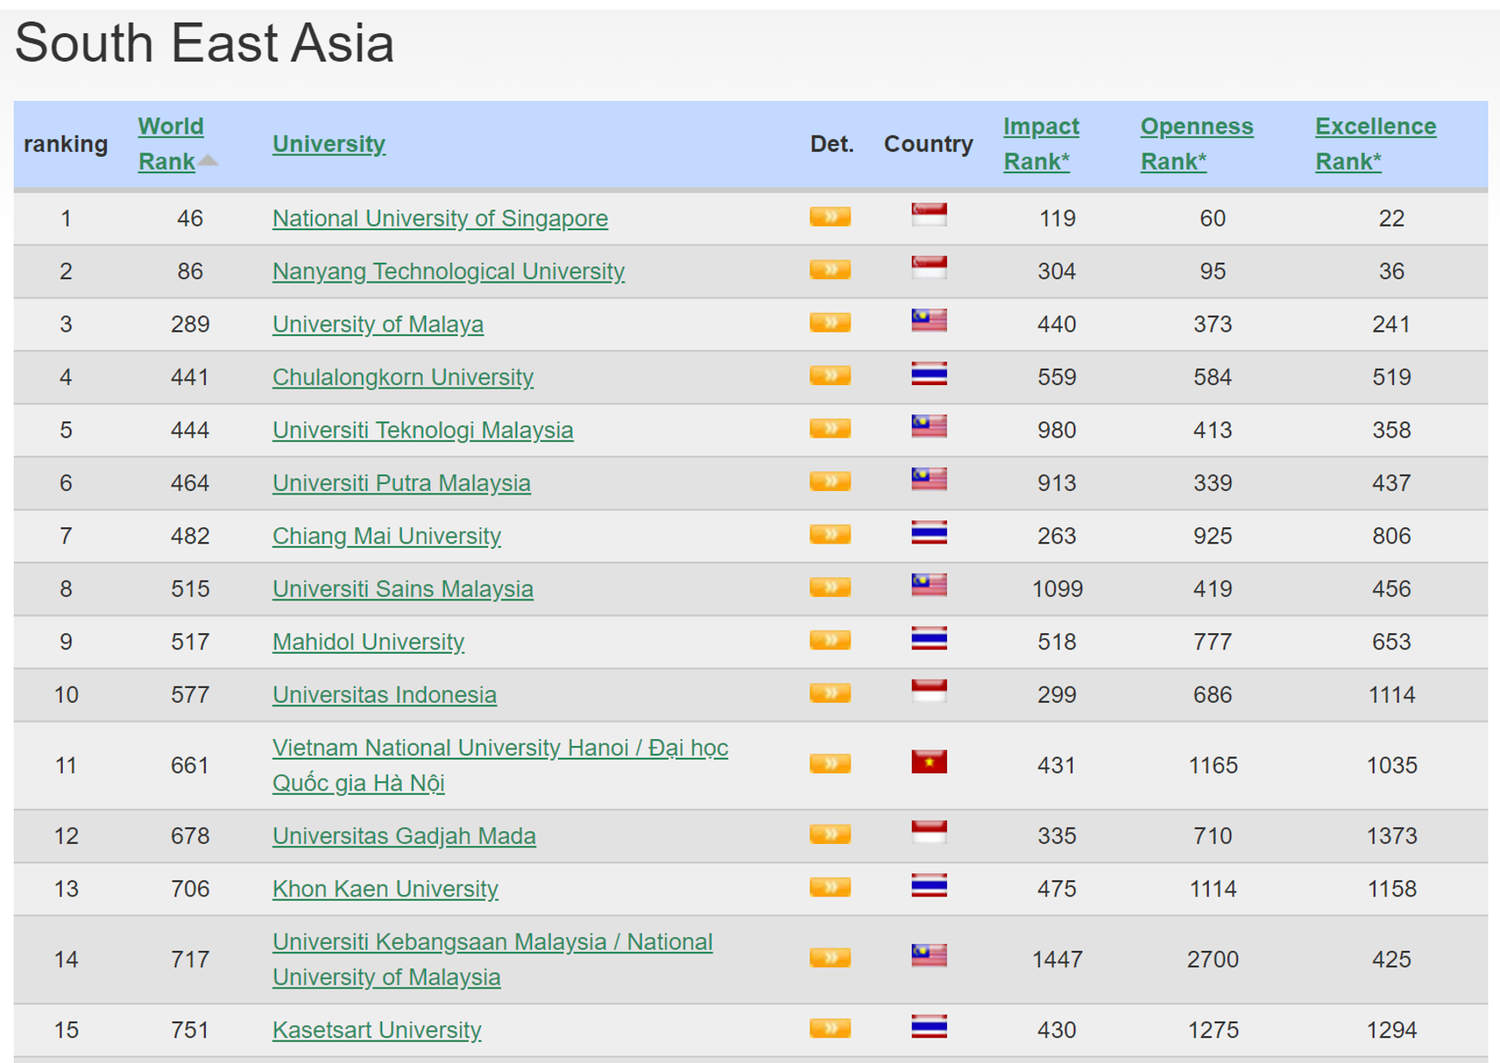Viewport: 1500px width, 1063px height.
Task: Click details arrow icon for Mahidol University
Action: 830,641
